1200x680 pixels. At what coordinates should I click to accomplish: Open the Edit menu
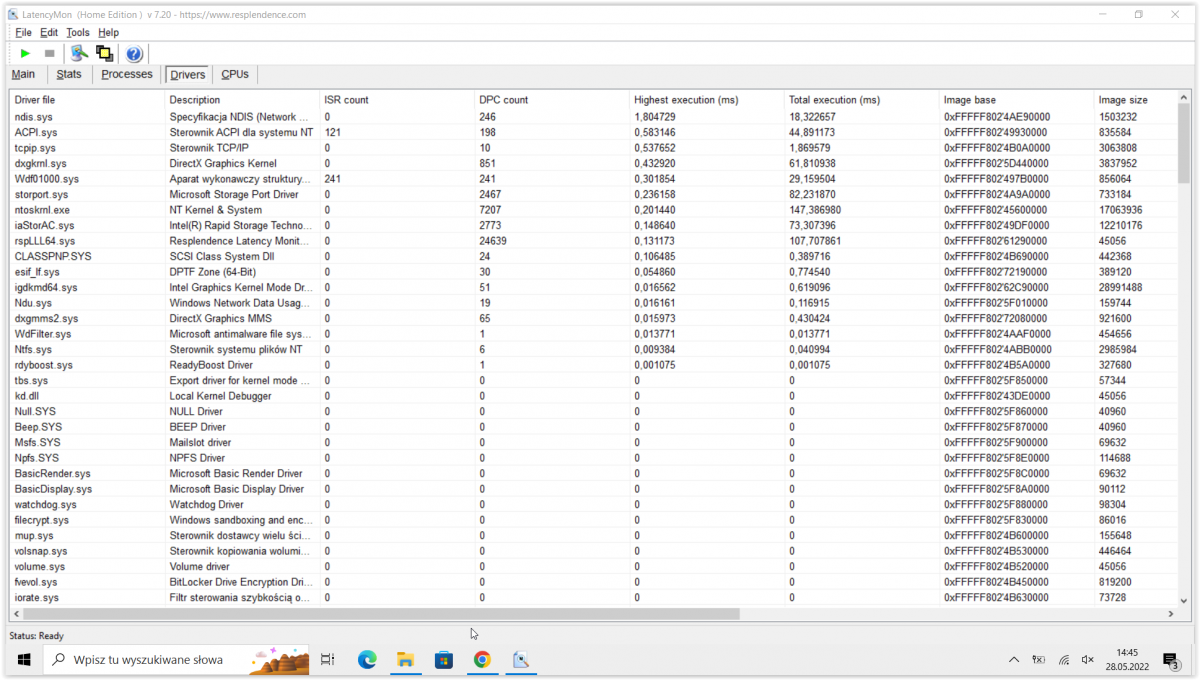(x=49, y=33)
